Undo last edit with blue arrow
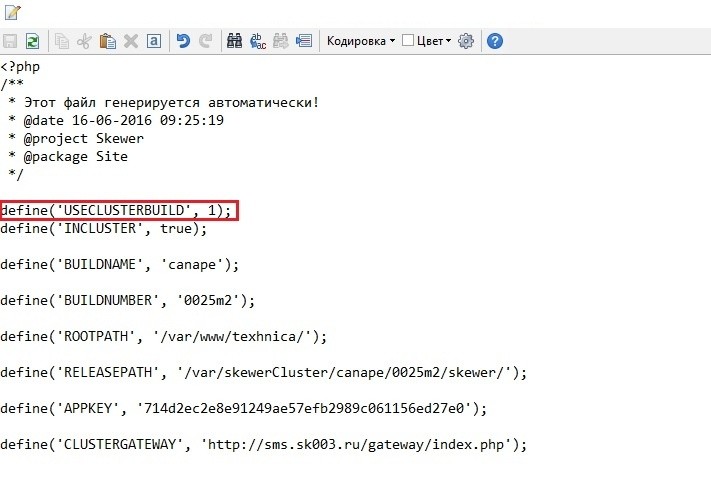 (x=183, y=41)
